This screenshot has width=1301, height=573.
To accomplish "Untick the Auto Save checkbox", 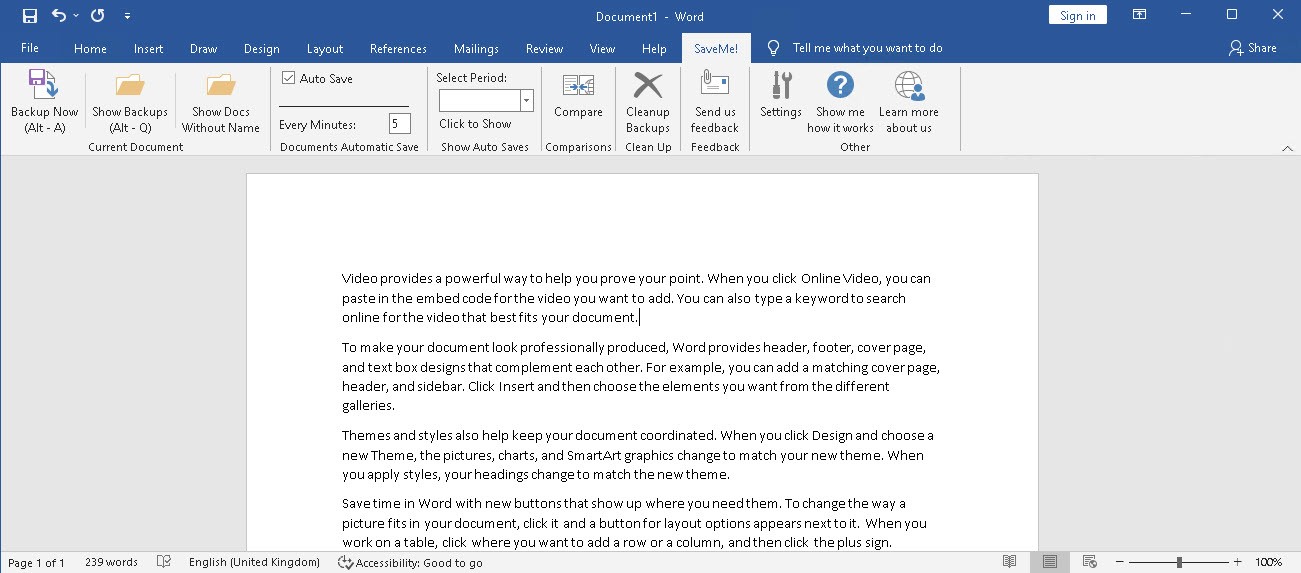I will 289,78.
